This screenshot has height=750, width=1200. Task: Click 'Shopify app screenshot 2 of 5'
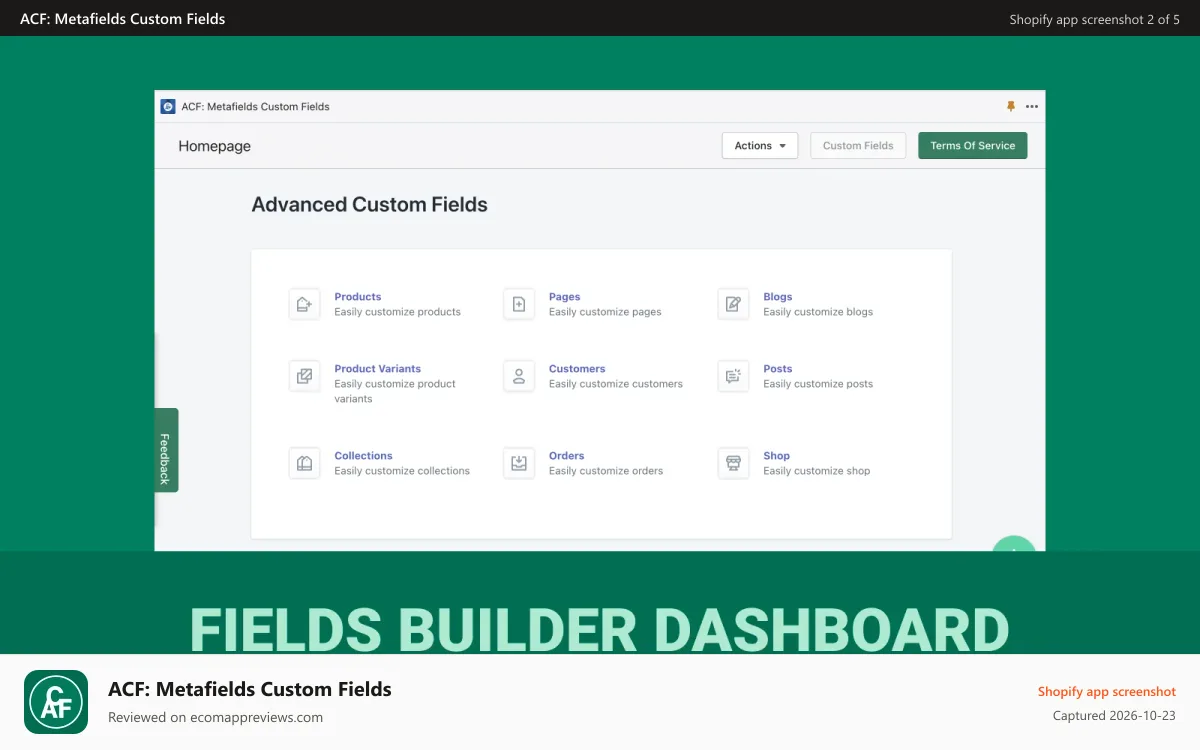(1095, 19)
